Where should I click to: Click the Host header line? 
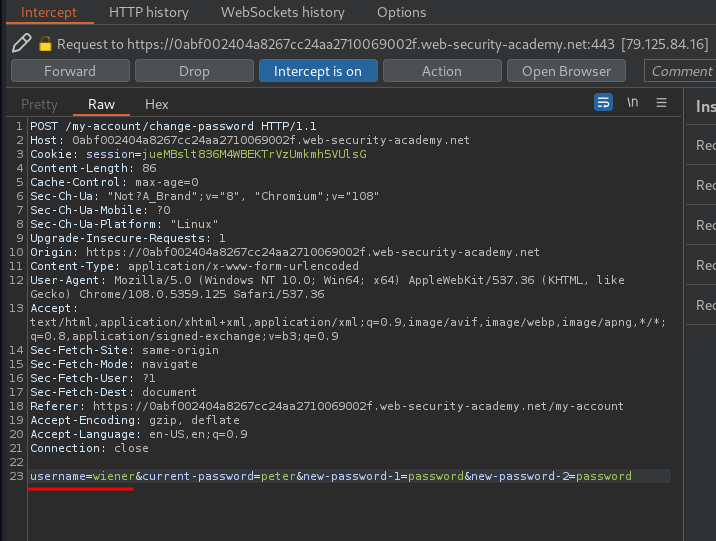(250, 140)
